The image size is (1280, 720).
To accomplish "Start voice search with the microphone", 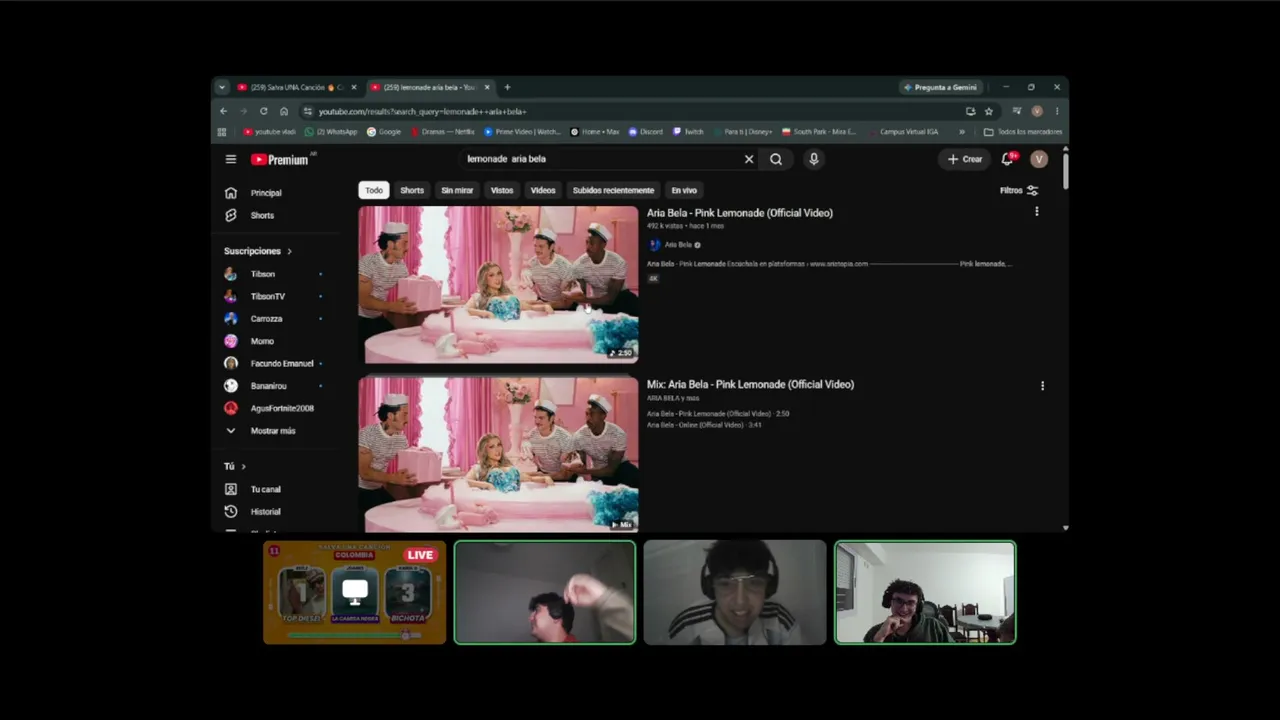I will tap(814, 159).
